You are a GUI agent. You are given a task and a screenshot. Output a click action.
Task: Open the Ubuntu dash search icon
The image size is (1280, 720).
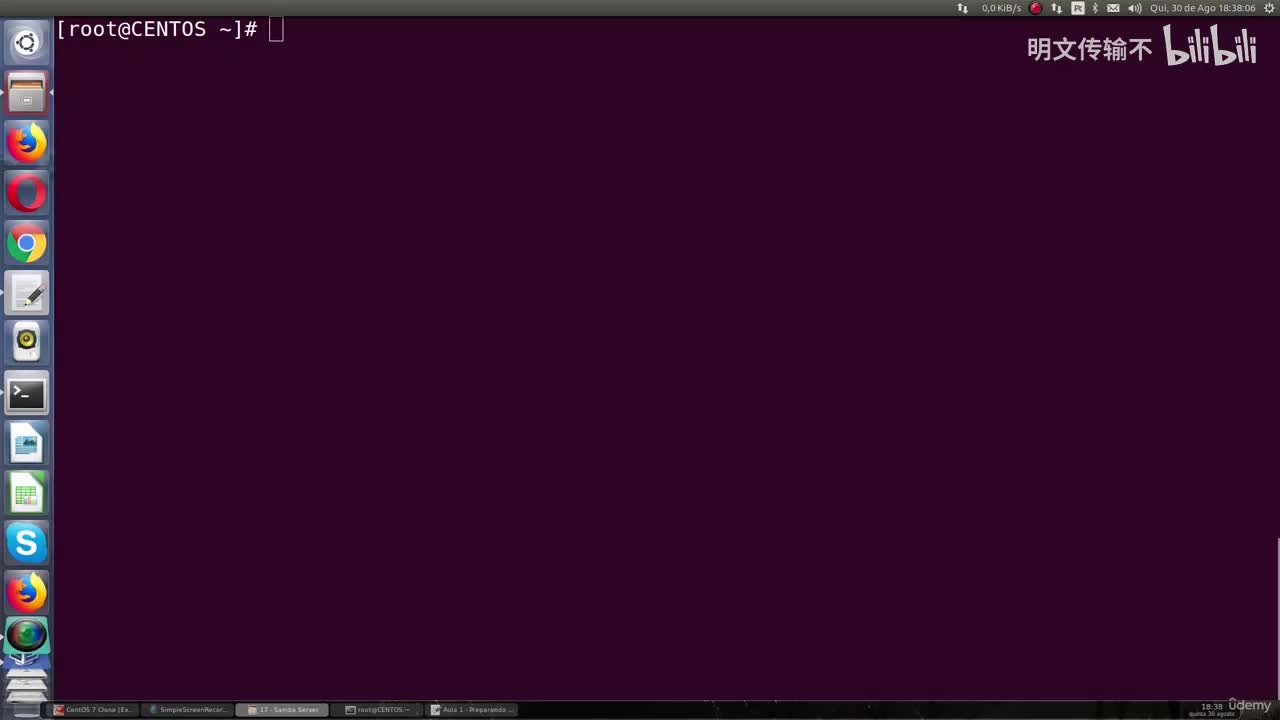pyautogui.click(x=26, y=43)
